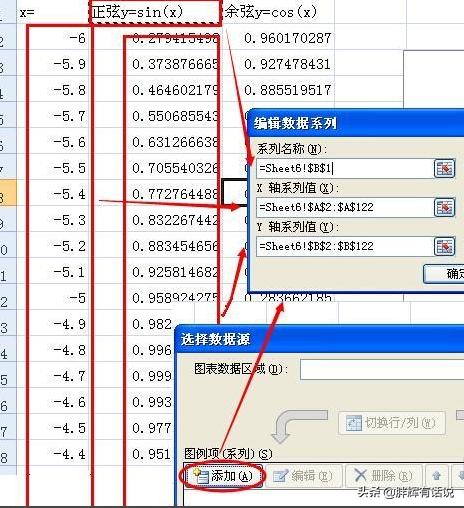Click the X 轴系列值 input field
This screenshot has width=464, height=508.
pyautogui.click(x=344, y=207)
